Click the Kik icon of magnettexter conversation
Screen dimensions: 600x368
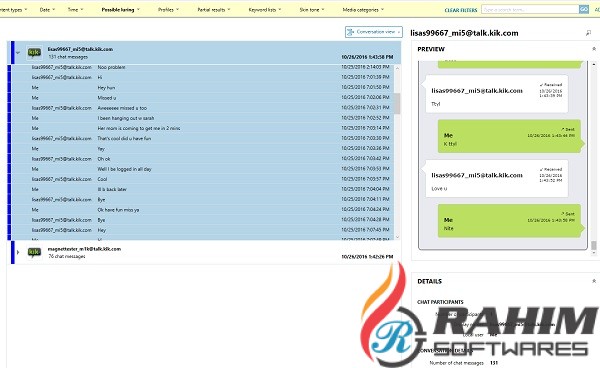(34, 252)
